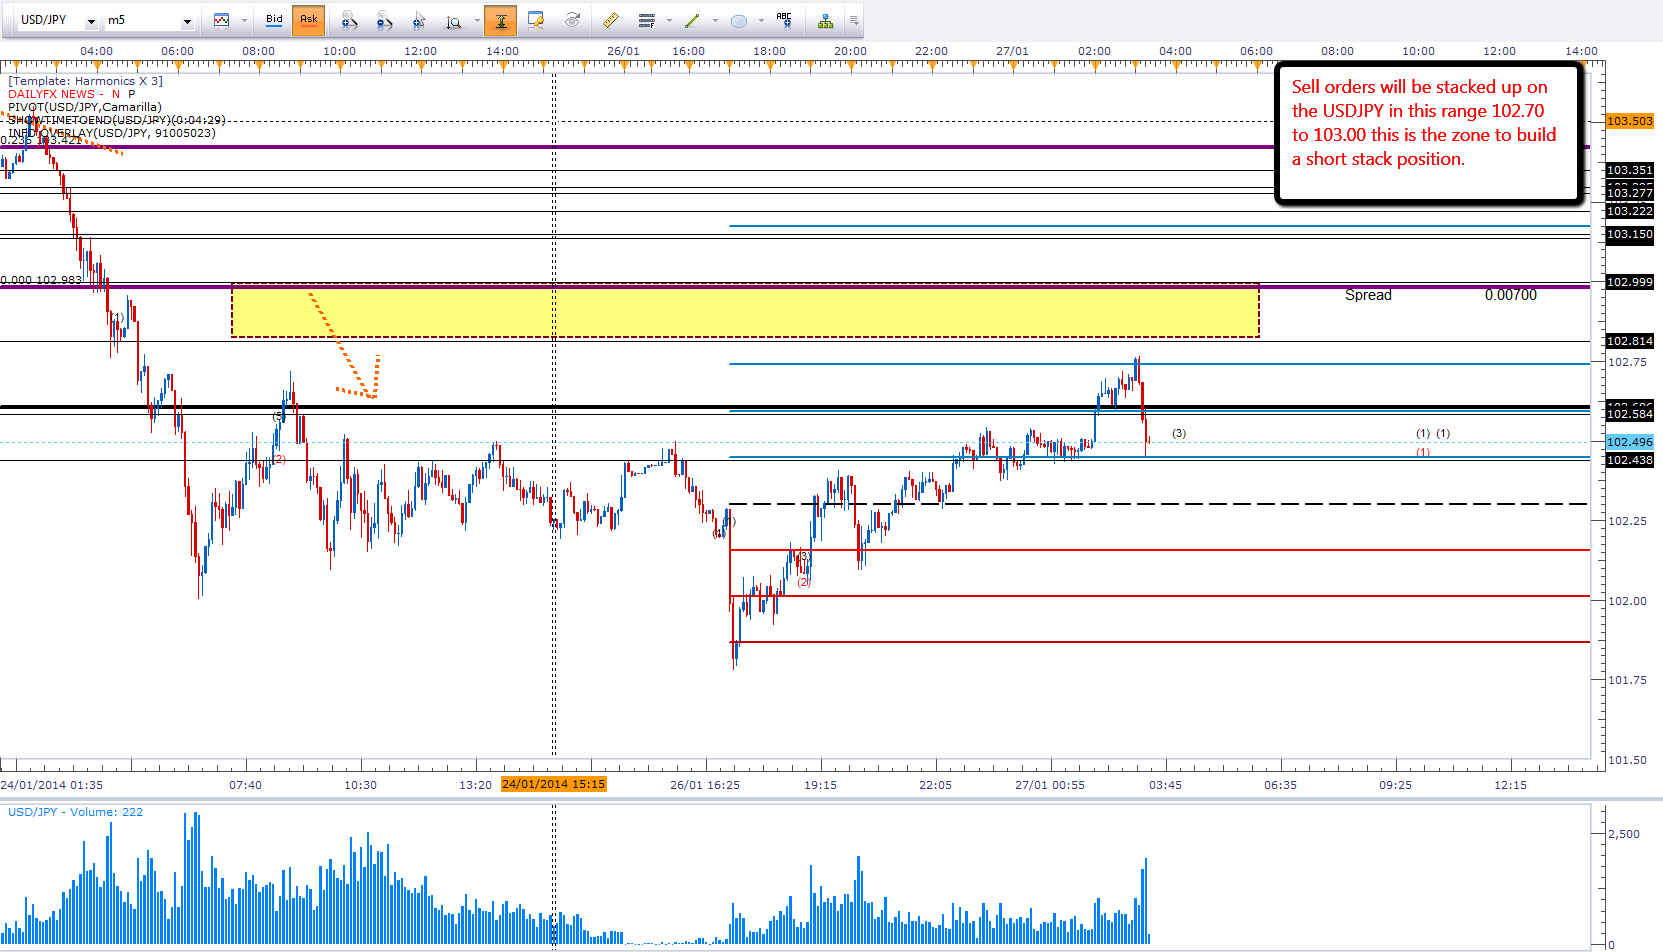
Task: Expand the zoom mode dropdown arrow
Action: (x=477, y=21)
